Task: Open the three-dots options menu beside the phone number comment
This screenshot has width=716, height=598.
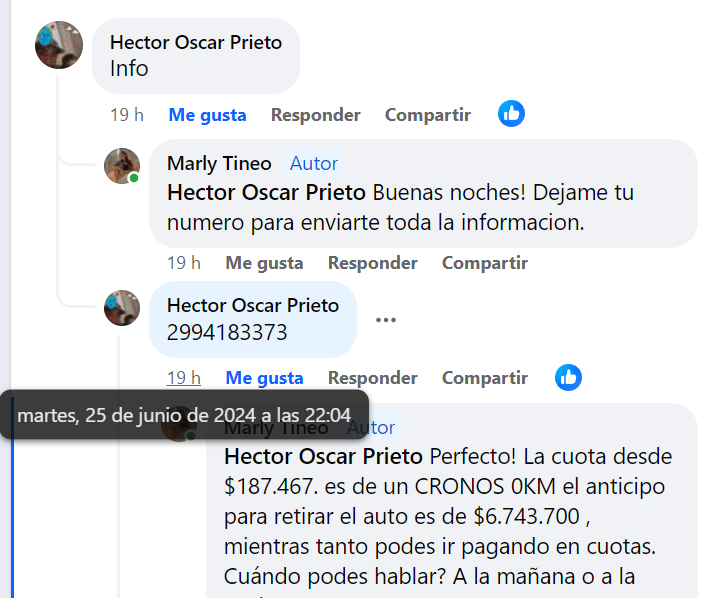Action: click(x=386, y=320)
